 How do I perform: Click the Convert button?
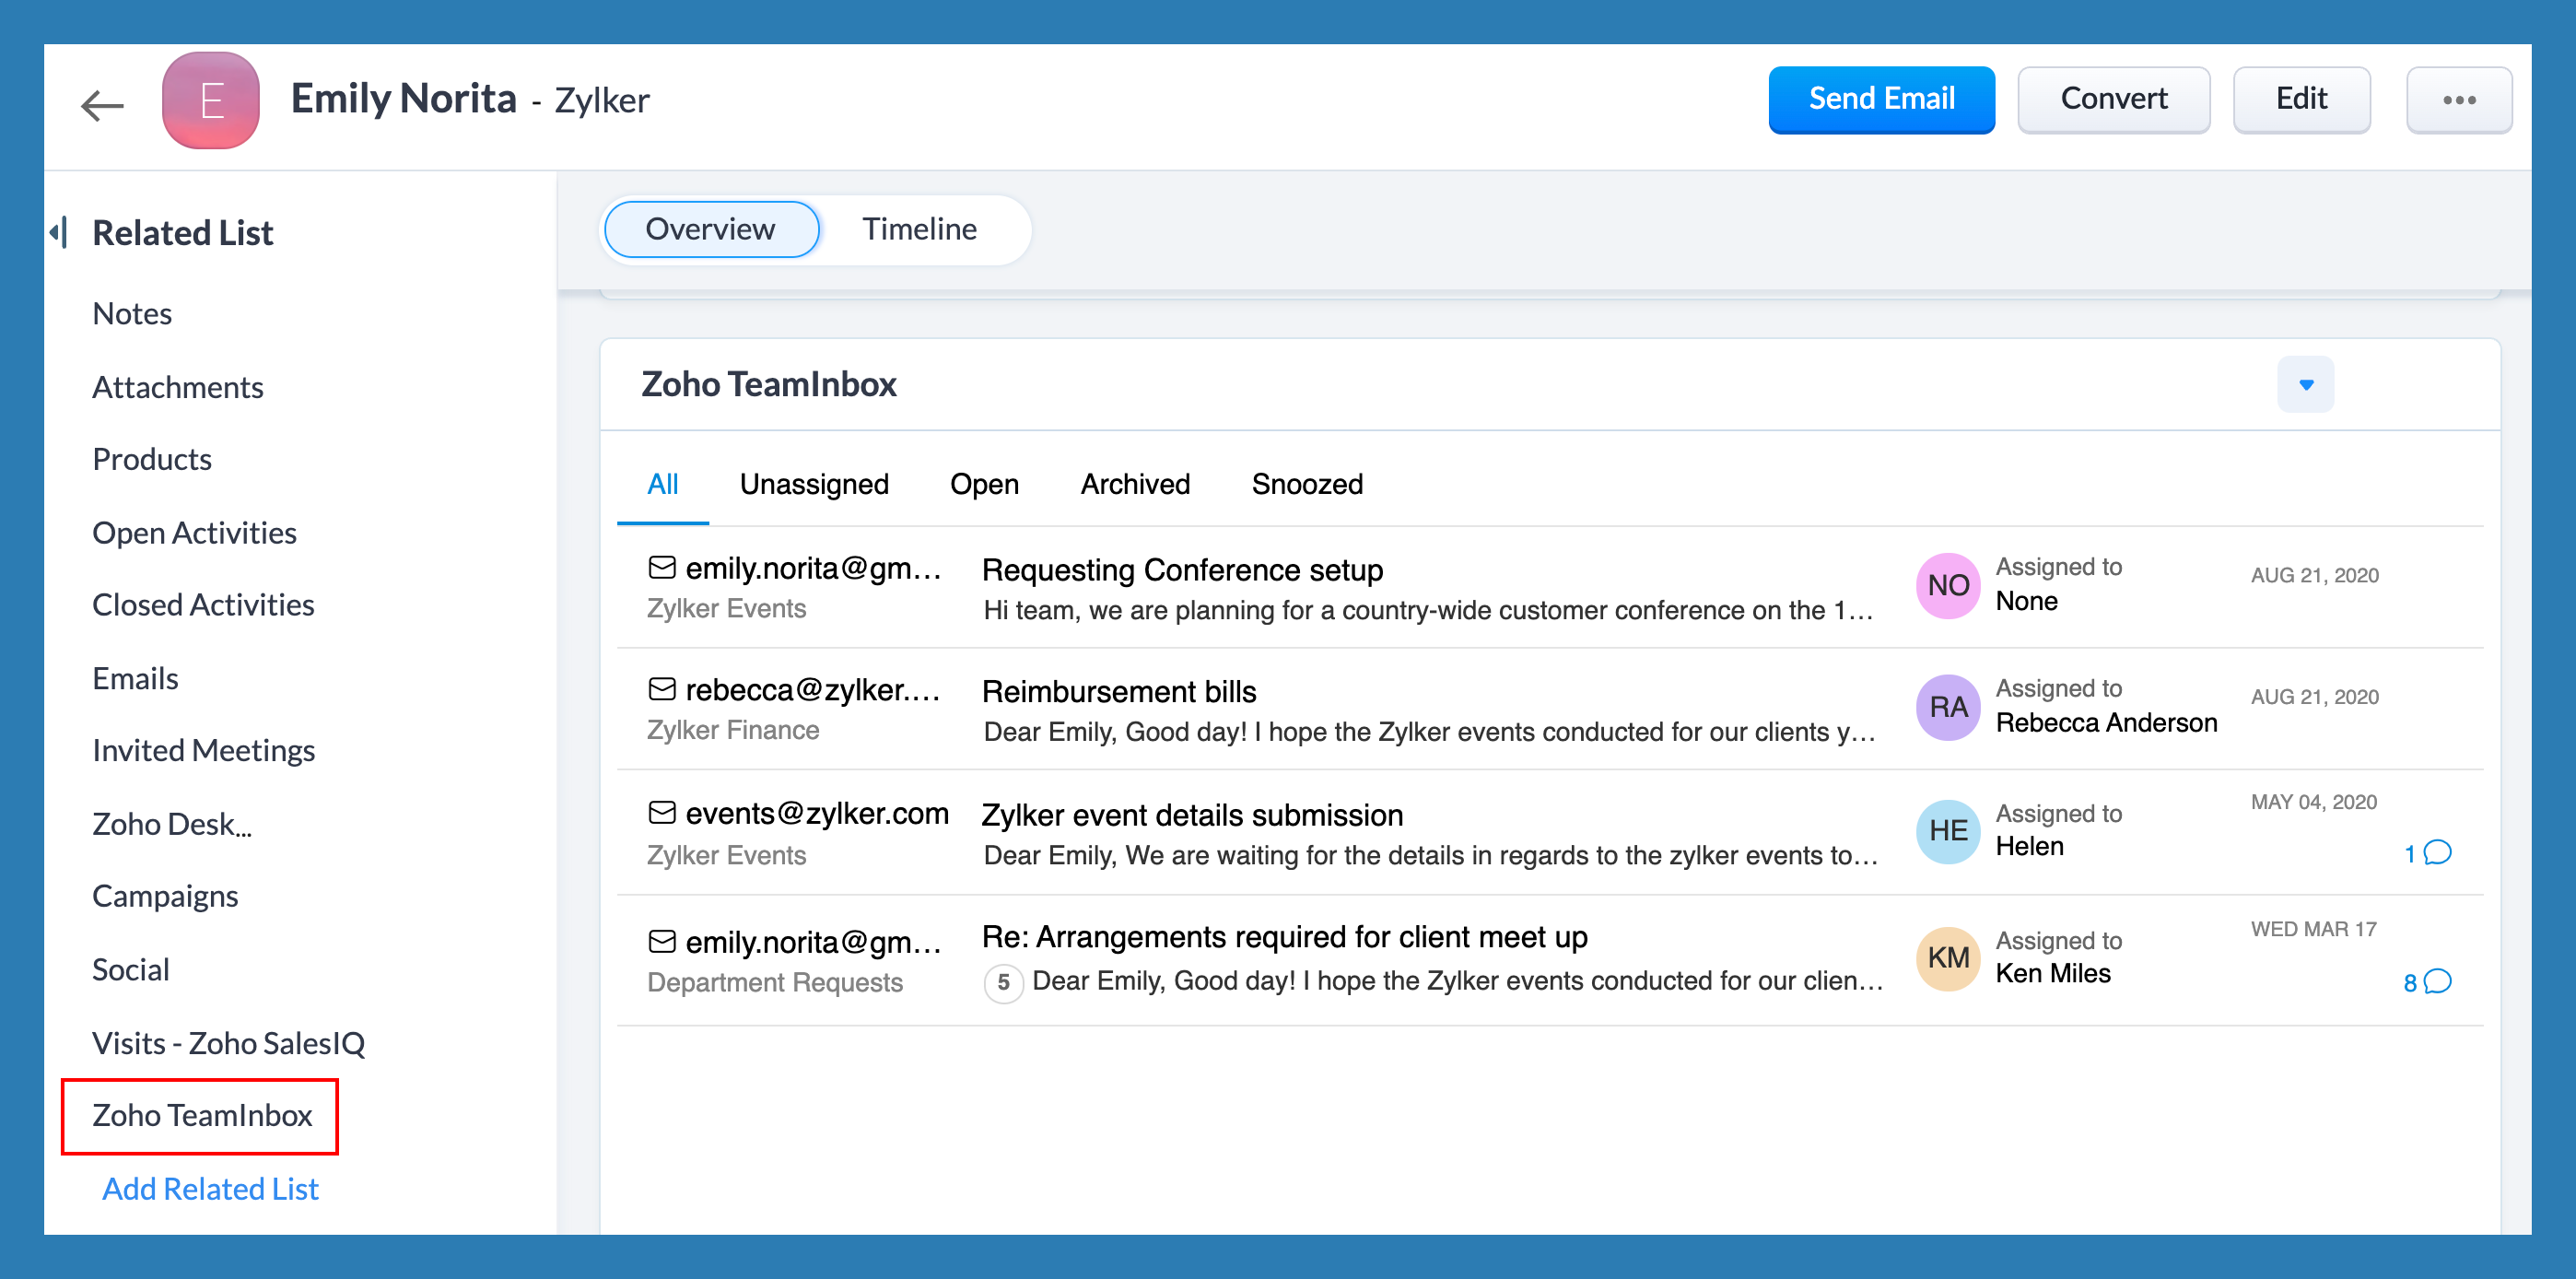click(2113, 99)
